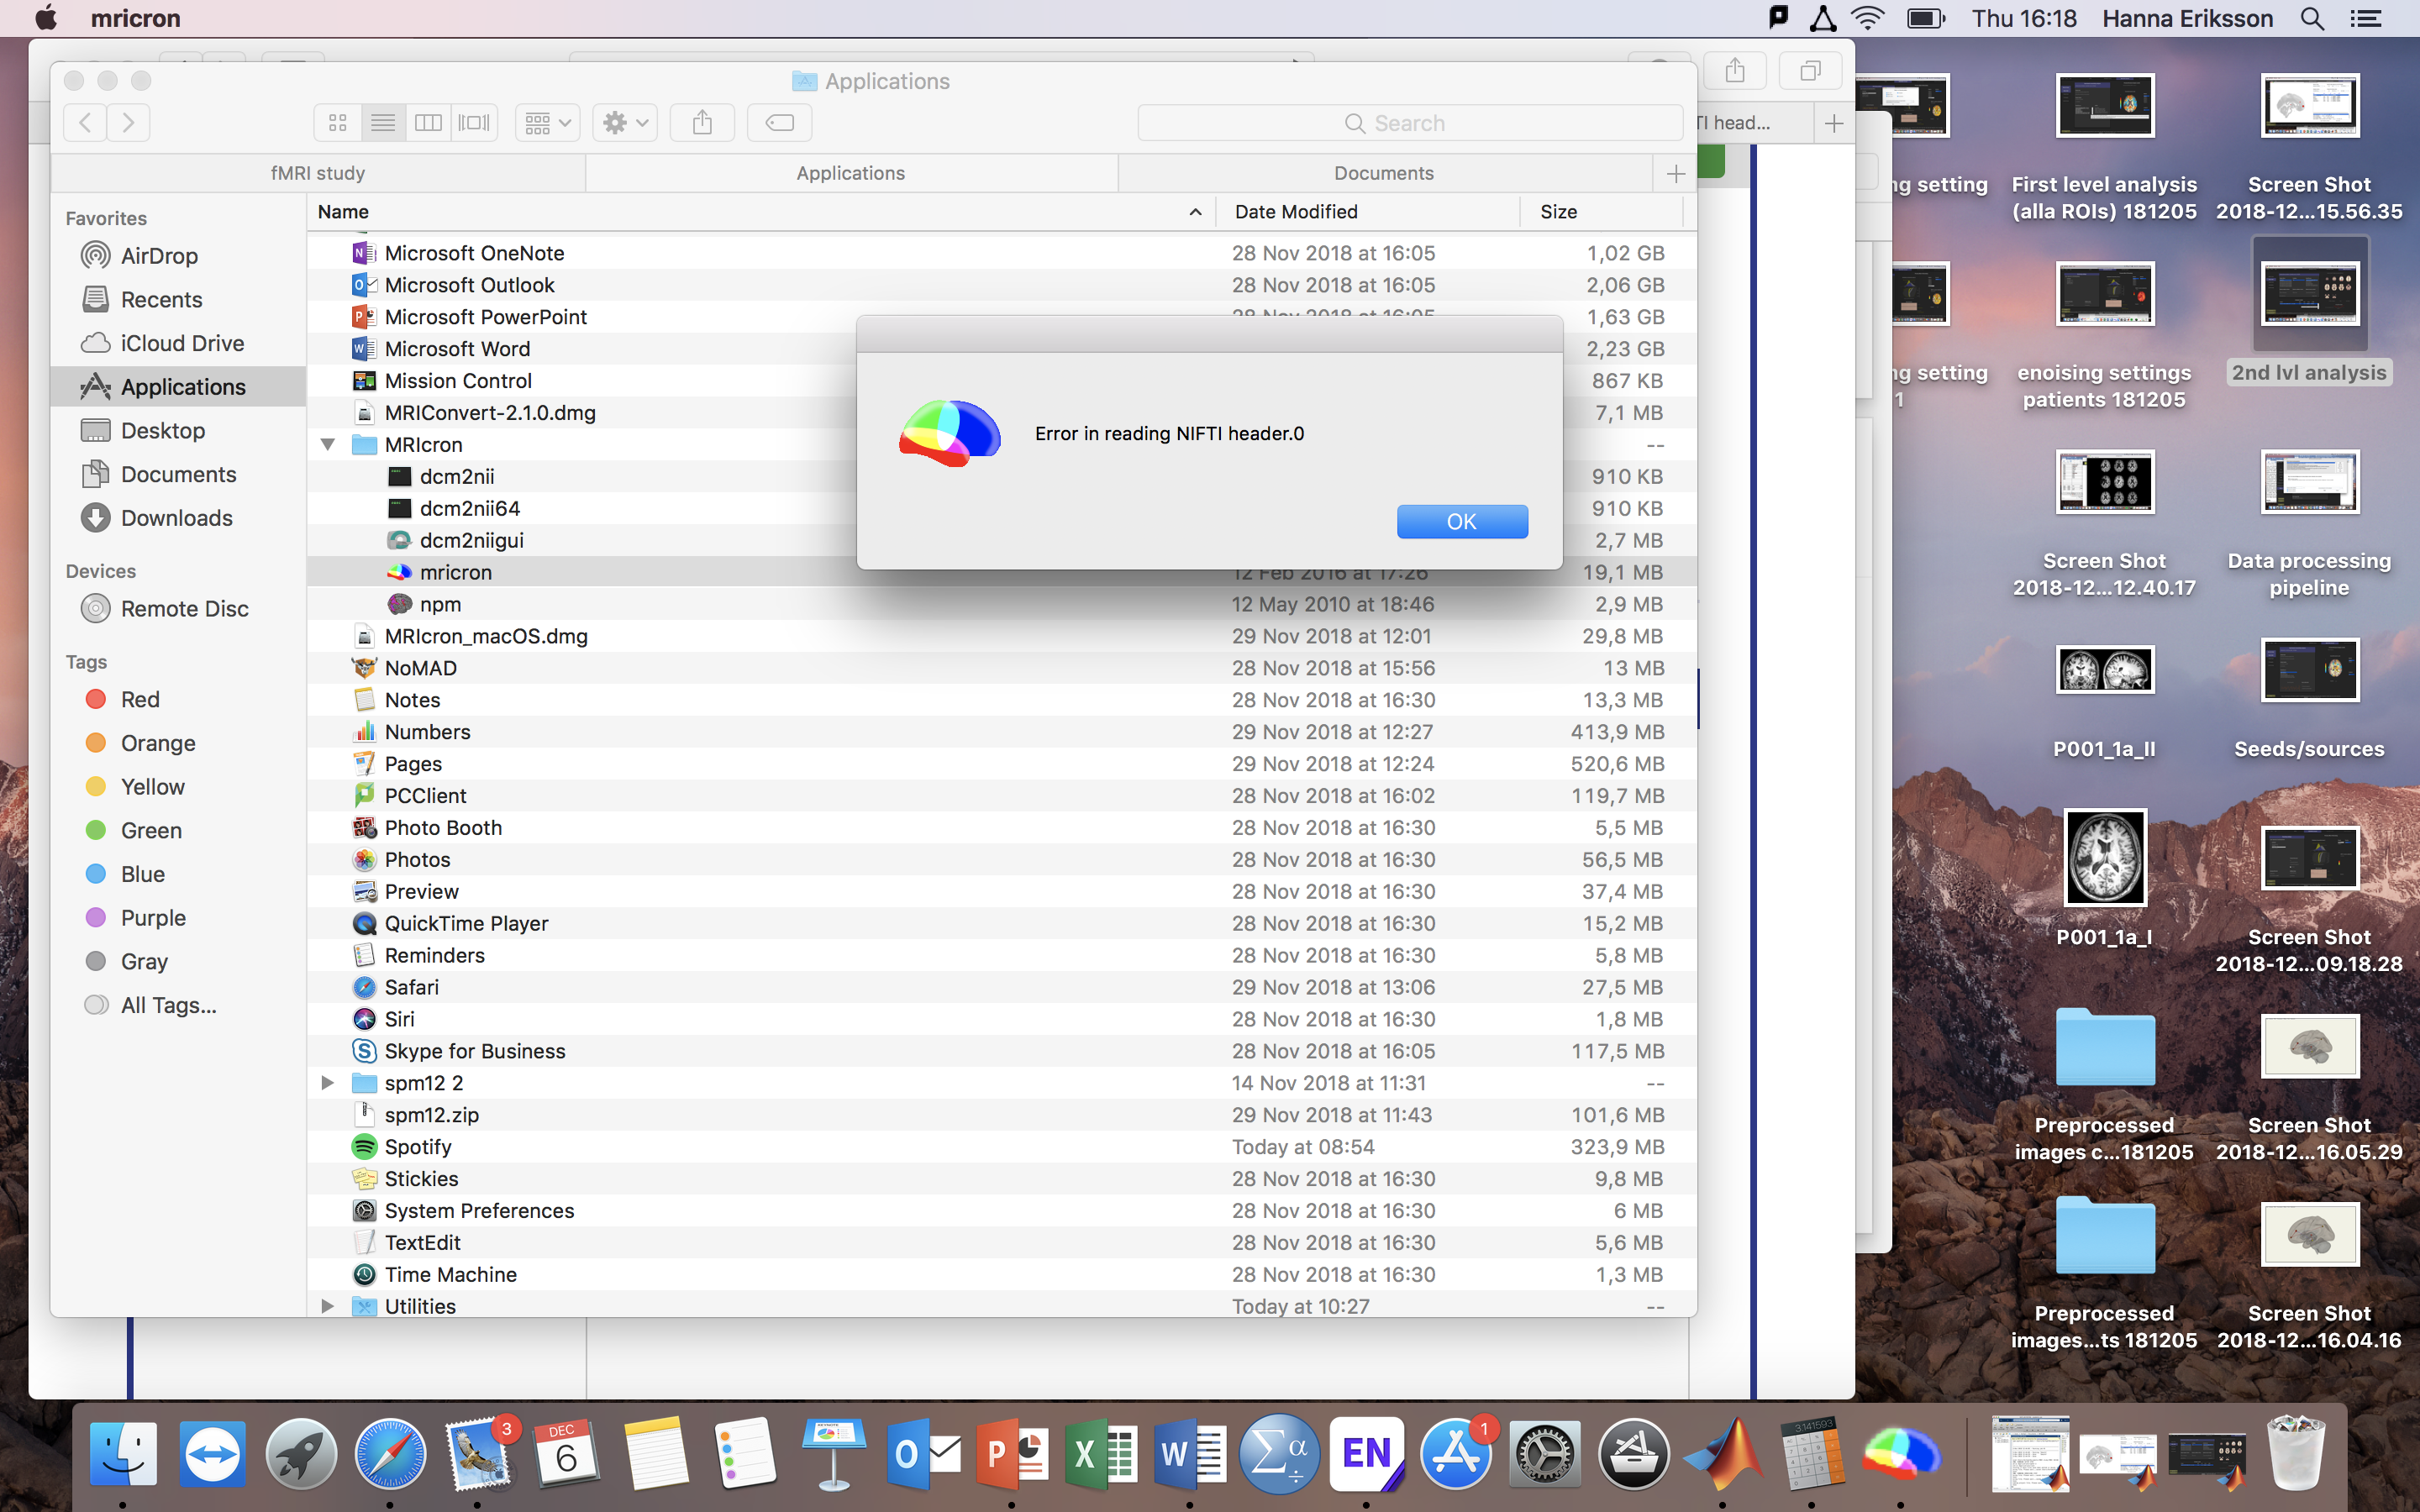Sort by the Date Modified column

tap(1296, 211)
